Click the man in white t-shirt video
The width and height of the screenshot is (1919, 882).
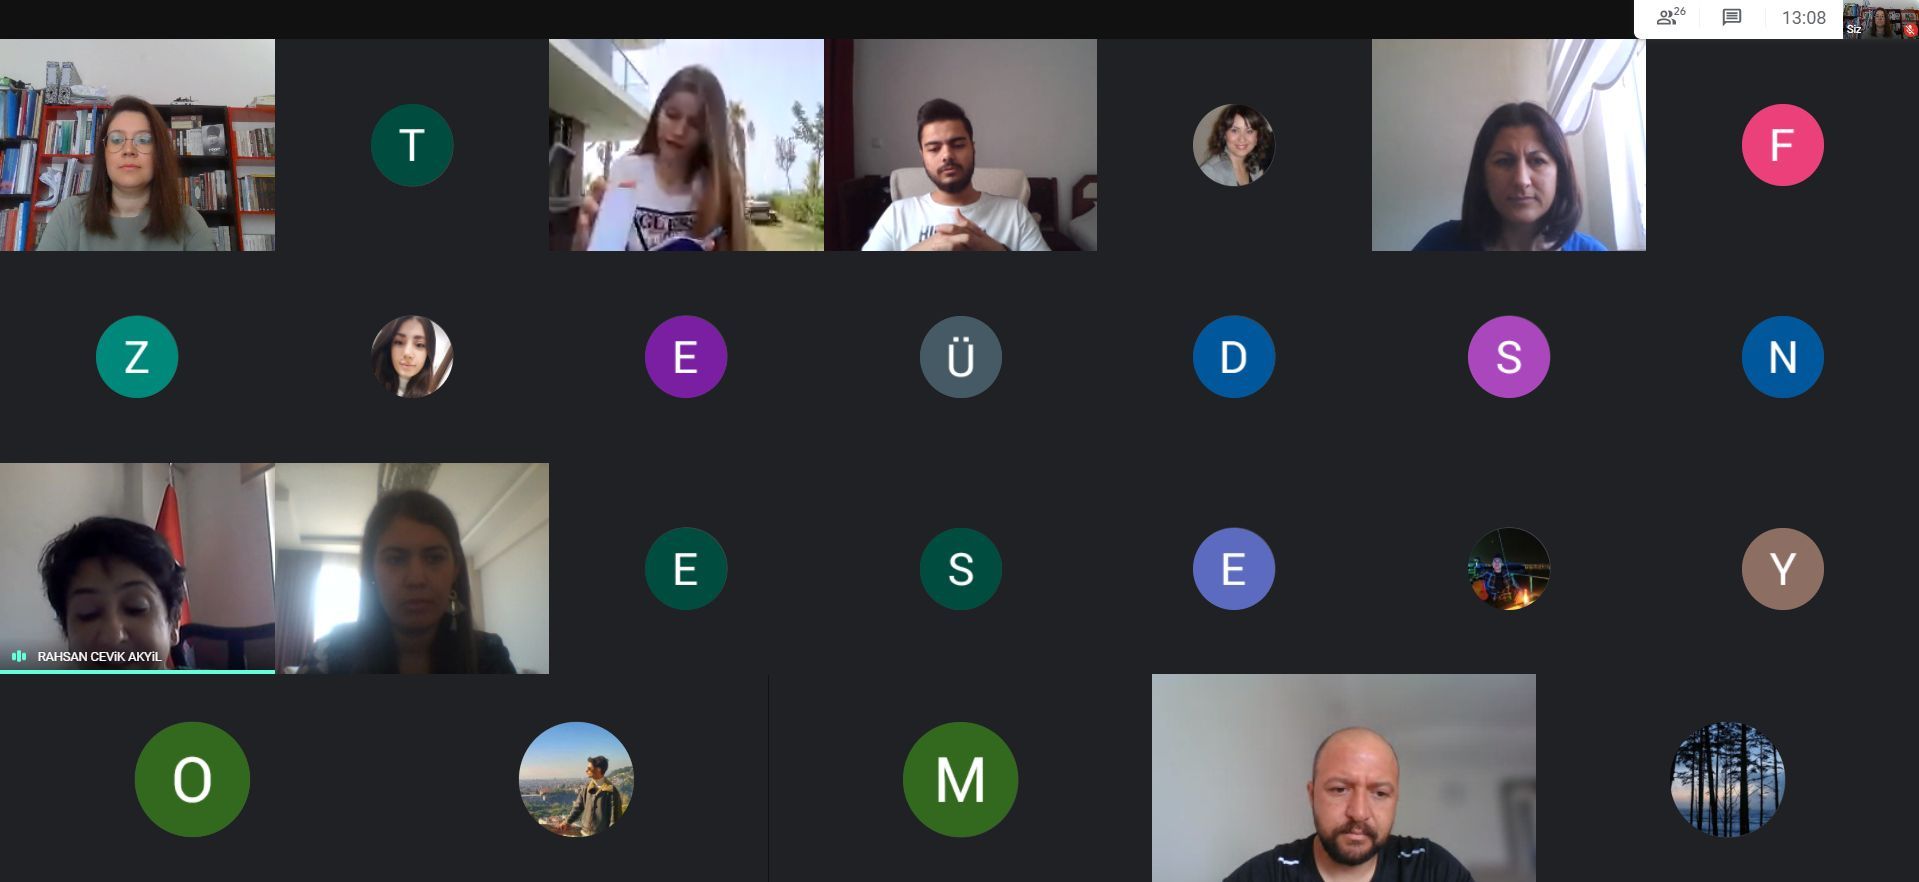tap(960, 145)
